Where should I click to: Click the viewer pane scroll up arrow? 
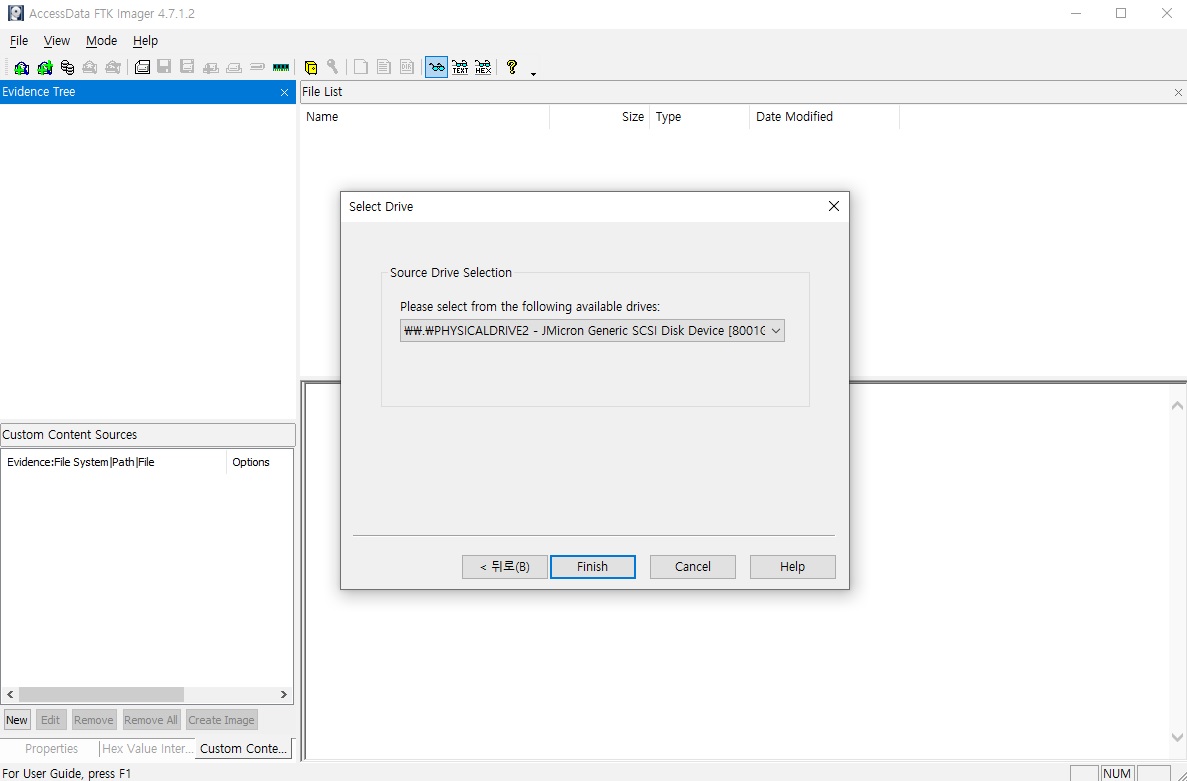[1177, 406]
